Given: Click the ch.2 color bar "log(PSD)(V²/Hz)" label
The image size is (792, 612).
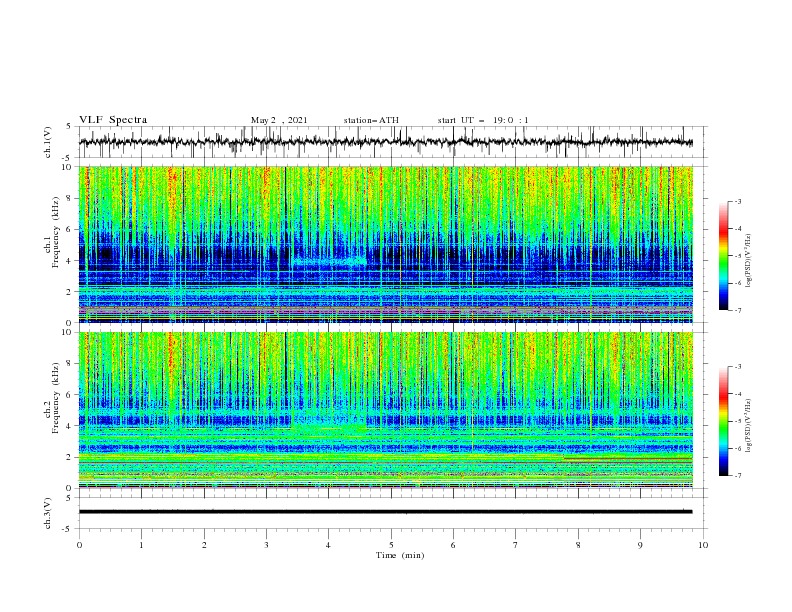Looking at the screenshot, I should tap(750, 426).
